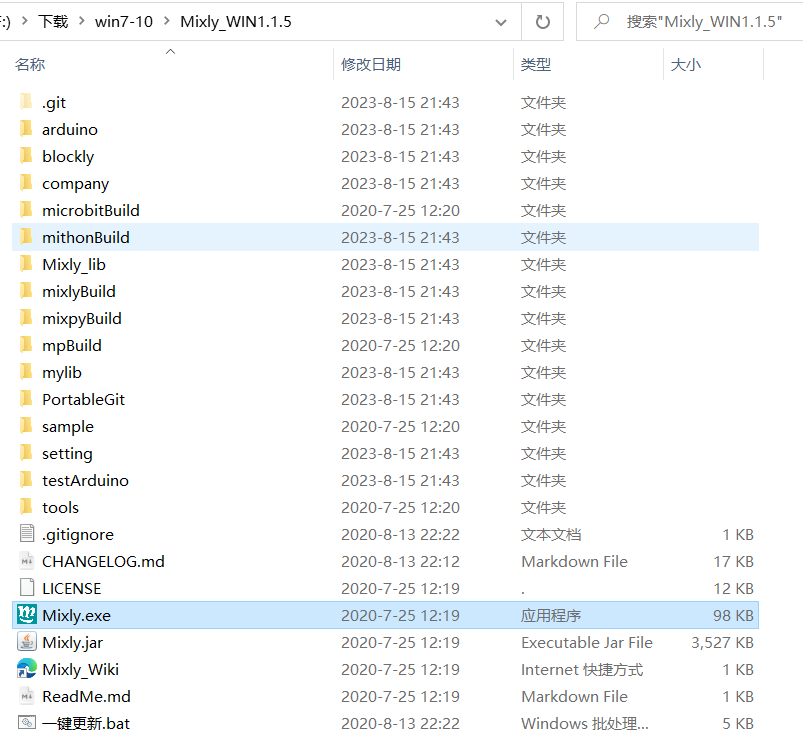The image size is (803, 743).
Task: Click the 应用程序 type of Mixly.exe
Action: (x=551, y=615)
